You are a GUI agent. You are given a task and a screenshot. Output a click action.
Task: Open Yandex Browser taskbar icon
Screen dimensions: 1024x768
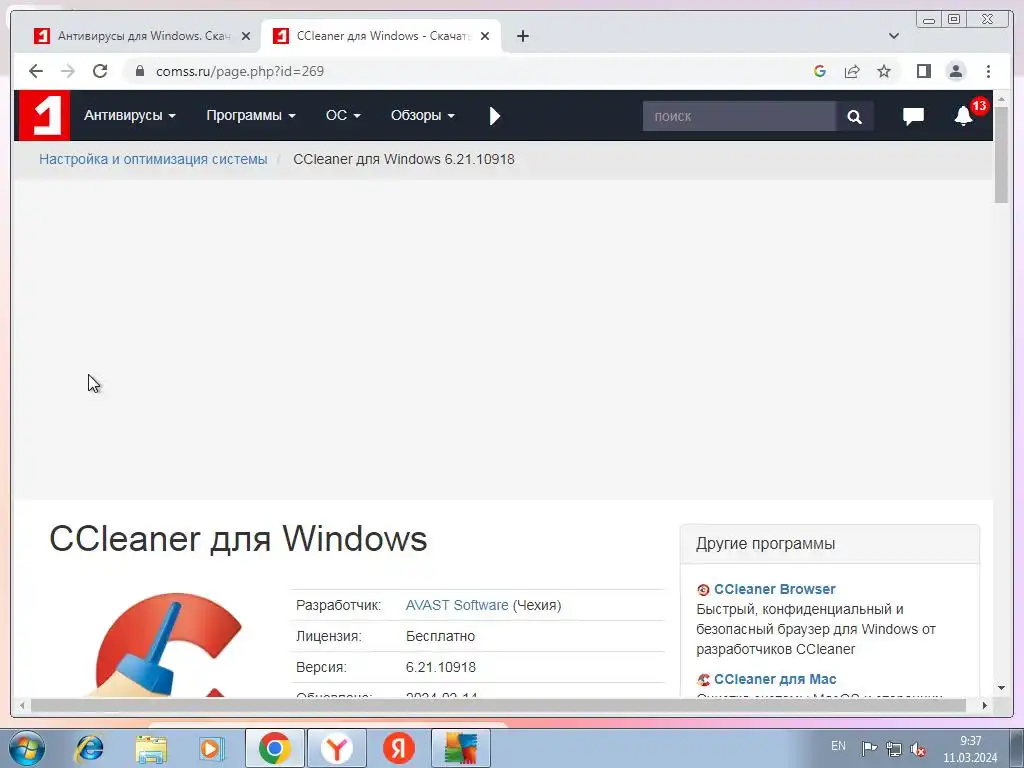(336, 748)
